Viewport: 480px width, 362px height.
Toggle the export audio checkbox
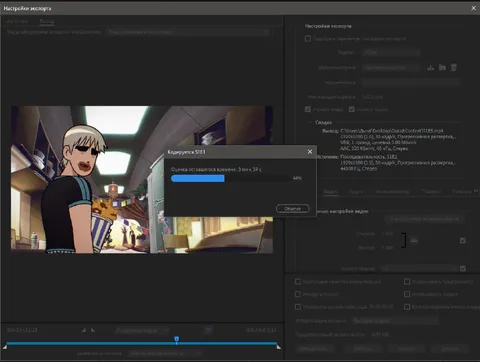coord(352,109)
